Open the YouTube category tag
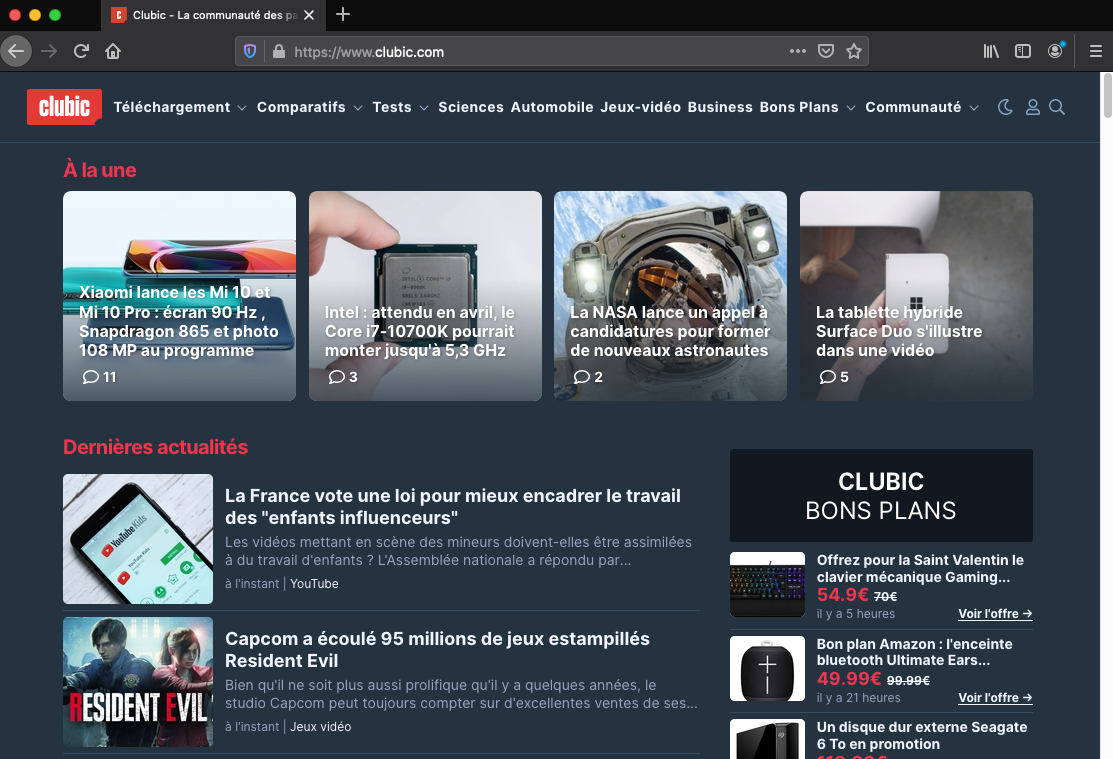Viewport: 1113px width, 759px height. (x=314, y=584)
